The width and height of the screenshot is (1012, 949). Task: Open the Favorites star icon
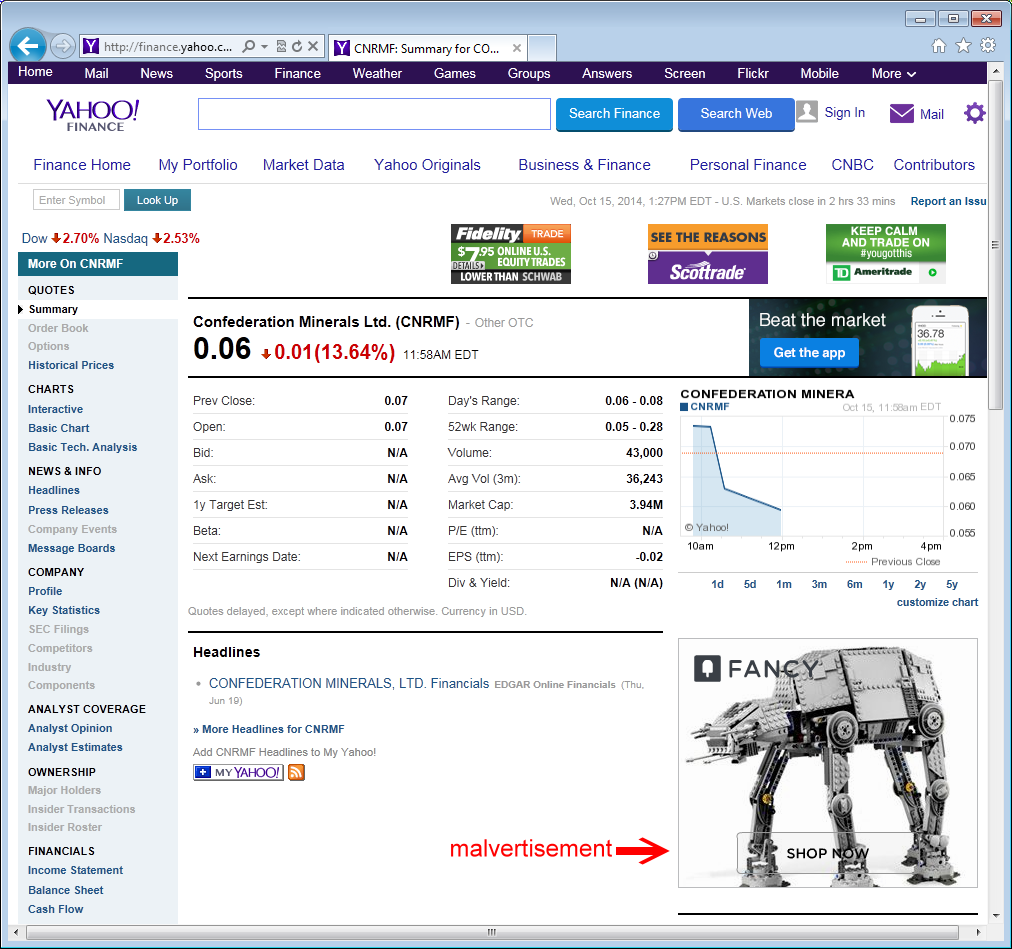(x=964, y=45)
